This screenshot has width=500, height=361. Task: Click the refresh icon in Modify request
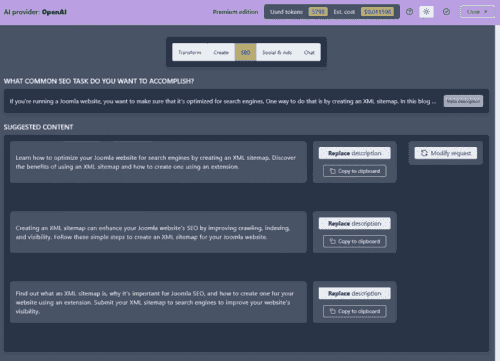(424, 153)
